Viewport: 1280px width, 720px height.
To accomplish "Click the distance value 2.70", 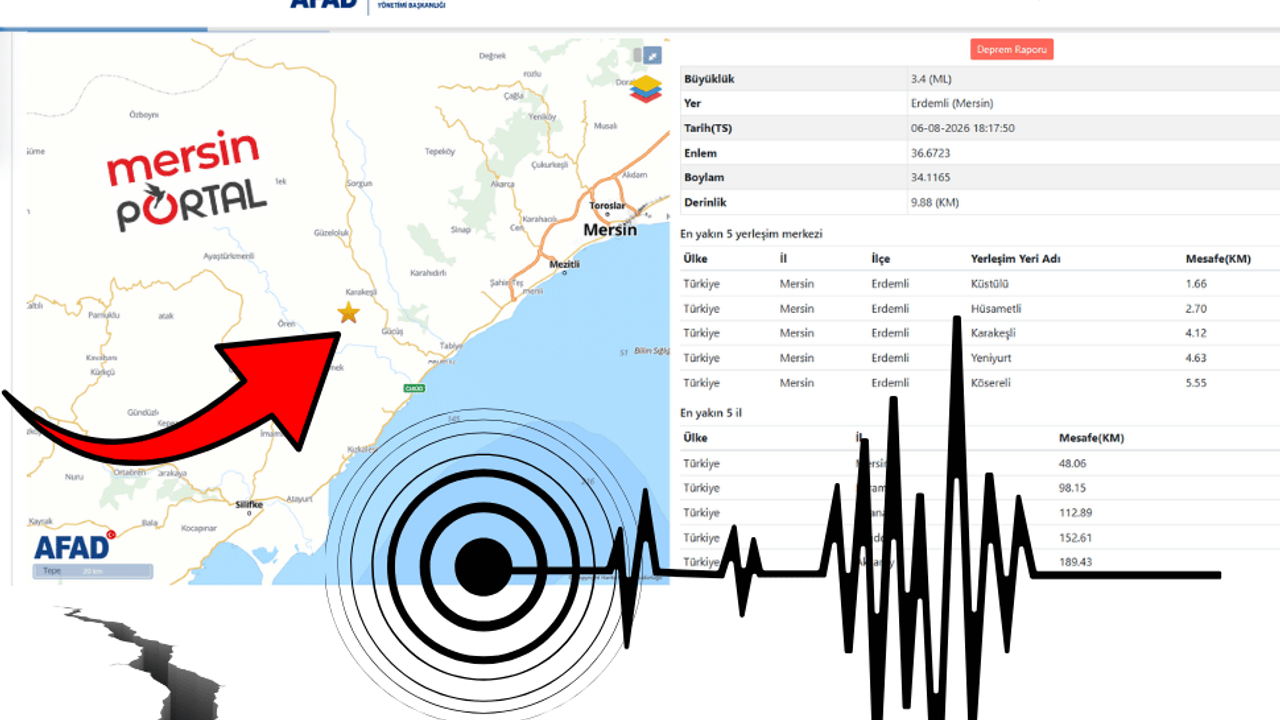I will pyautogui.click(x=1196, y=308).
